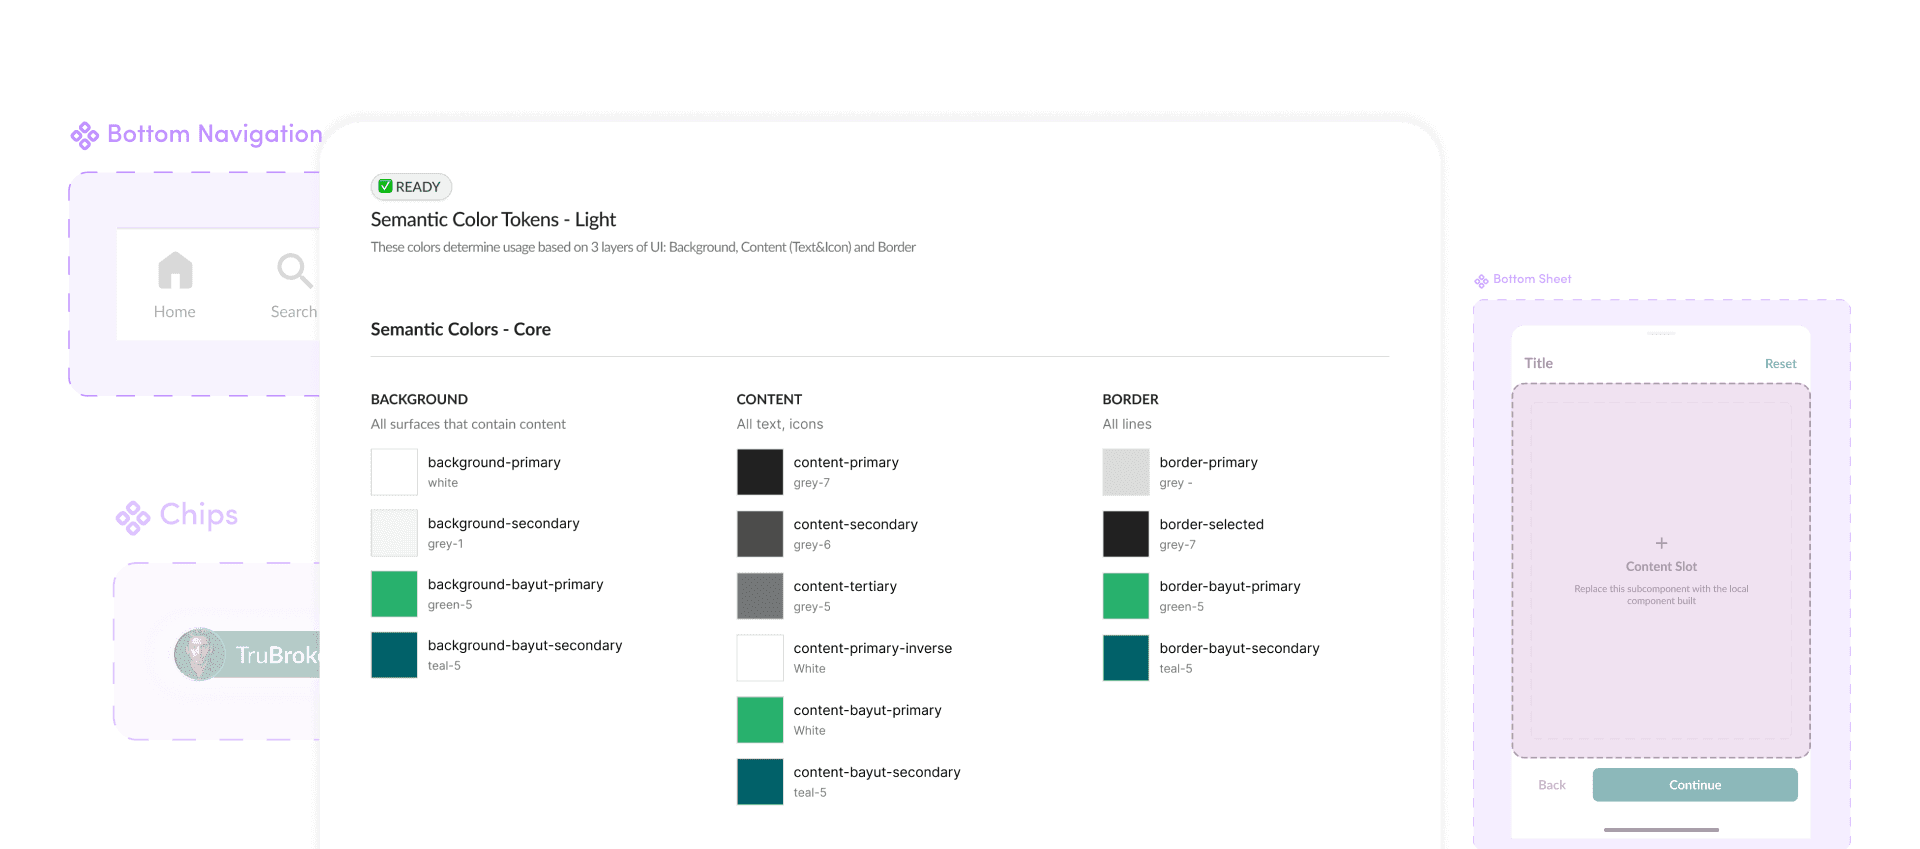Click the Back button in bottom sheet
Image resolution: width=1920 pixels, height=849 pixels.
pos(1551,785)
